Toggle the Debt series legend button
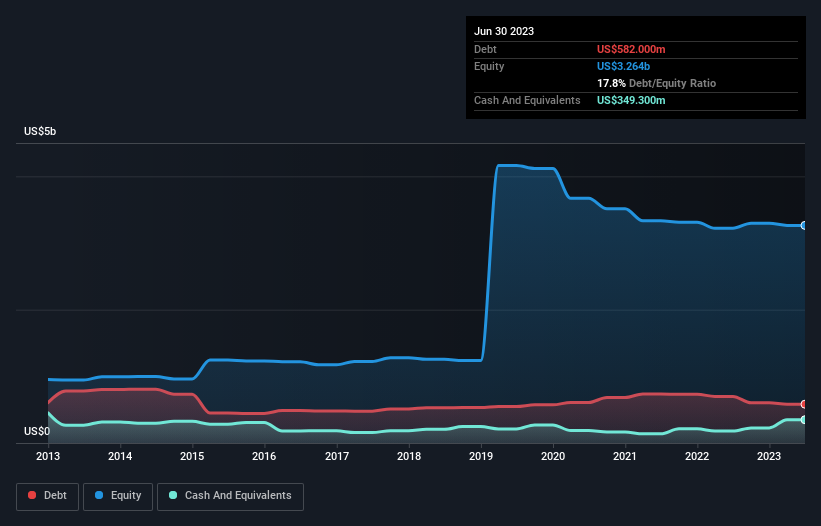This screenshot has width=821, height=526. pos(48,496)
